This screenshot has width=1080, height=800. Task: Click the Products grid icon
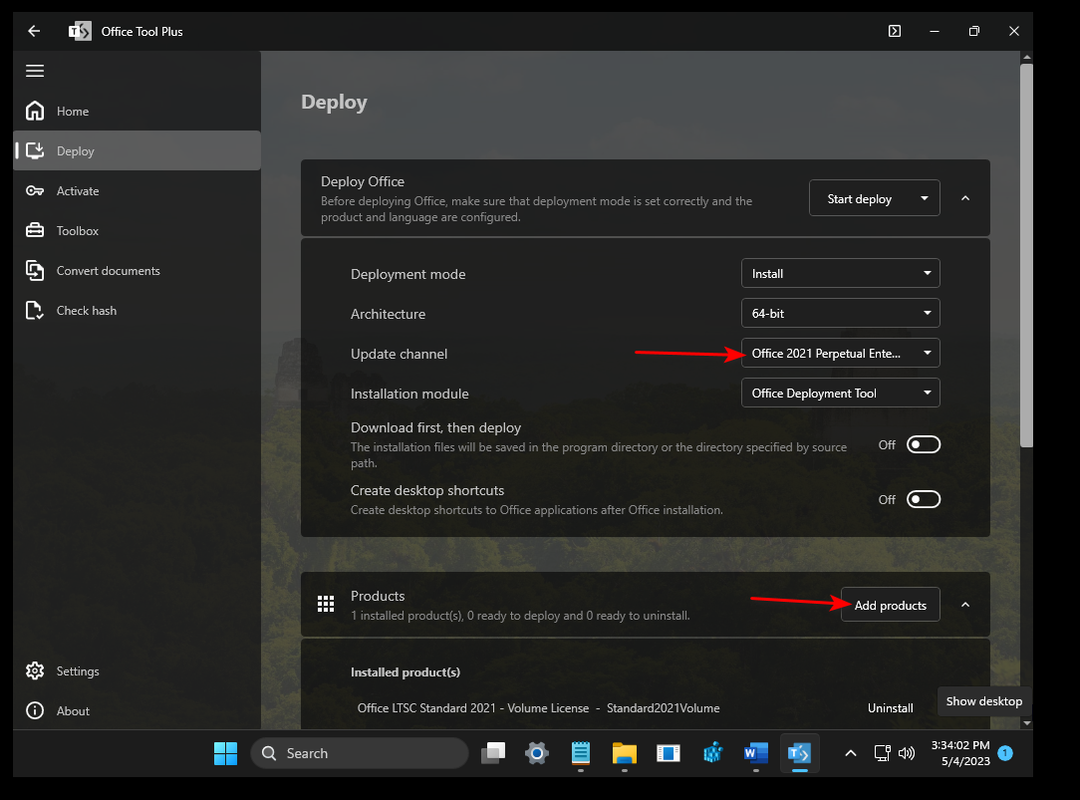(x=326, y=604)
